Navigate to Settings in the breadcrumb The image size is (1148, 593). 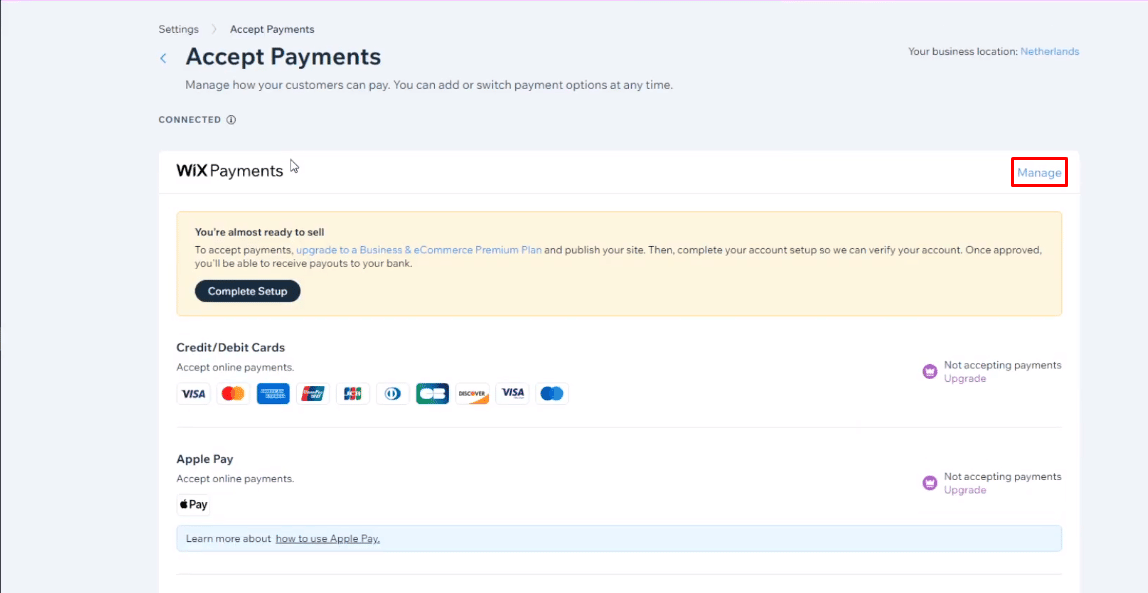click(x=179, y=29)
